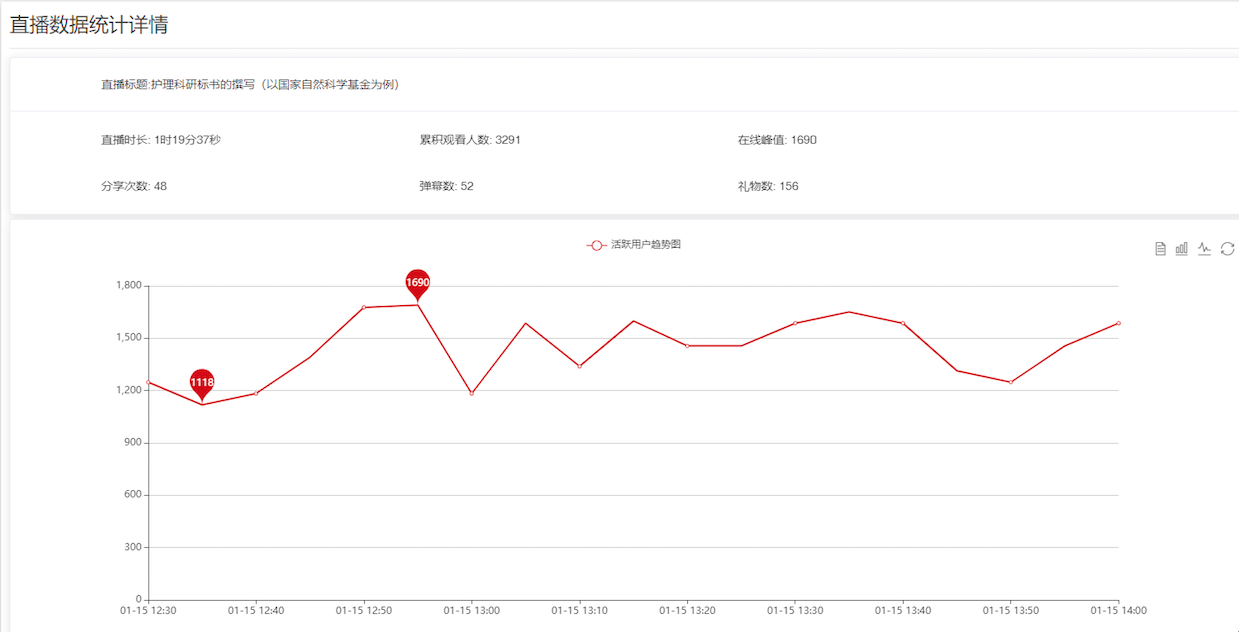Screen dimensions: 1239x632
Task: Click the line data point at 01-15 12:30
Action: (x=149, y=382)
